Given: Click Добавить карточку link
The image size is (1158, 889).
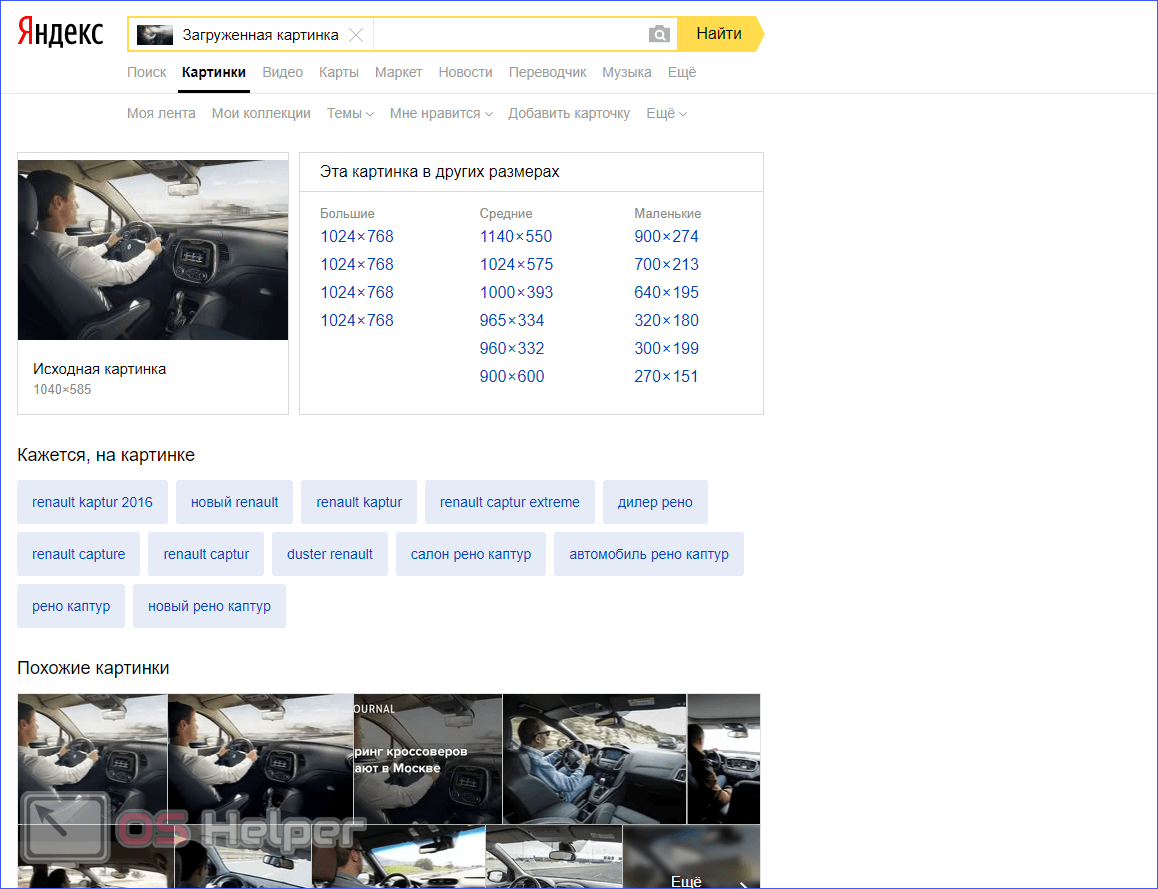Looking at the screenshot, I should [569, 114].
